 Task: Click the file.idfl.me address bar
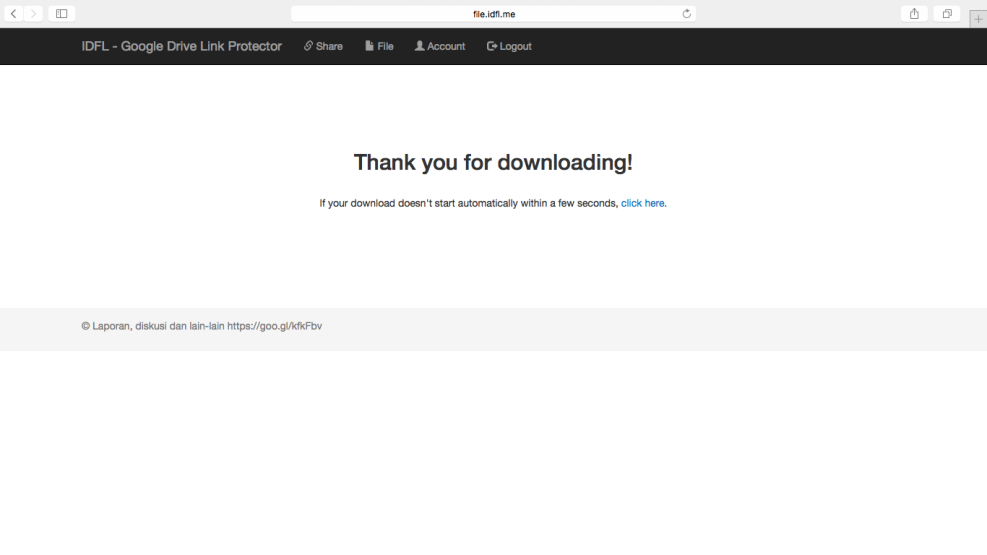point(494,14)
